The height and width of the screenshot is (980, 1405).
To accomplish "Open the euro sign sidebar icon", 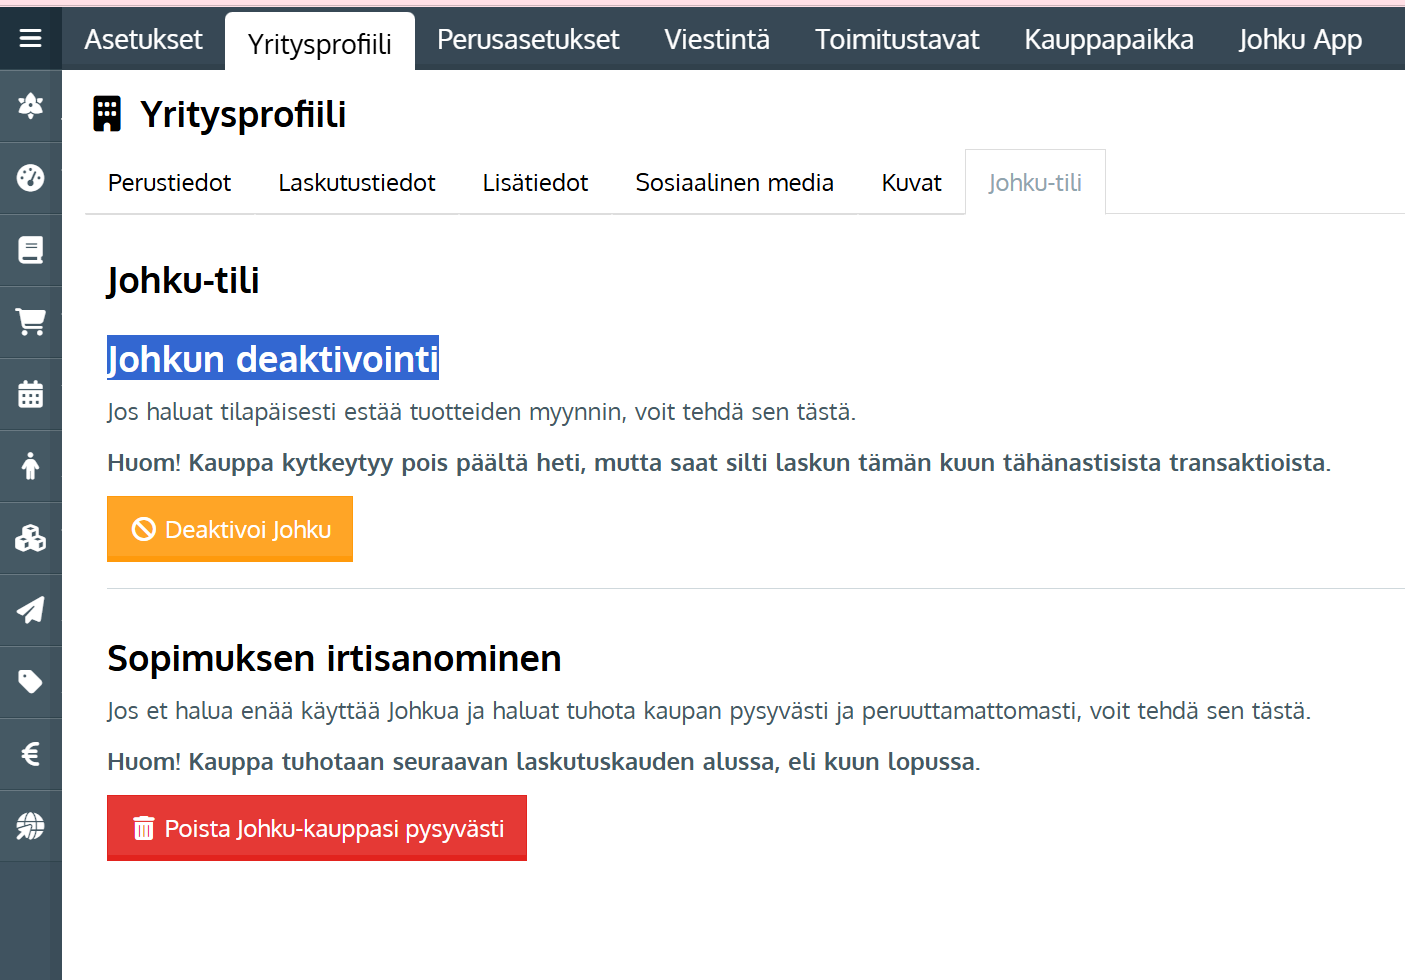I will click(30, 754).
